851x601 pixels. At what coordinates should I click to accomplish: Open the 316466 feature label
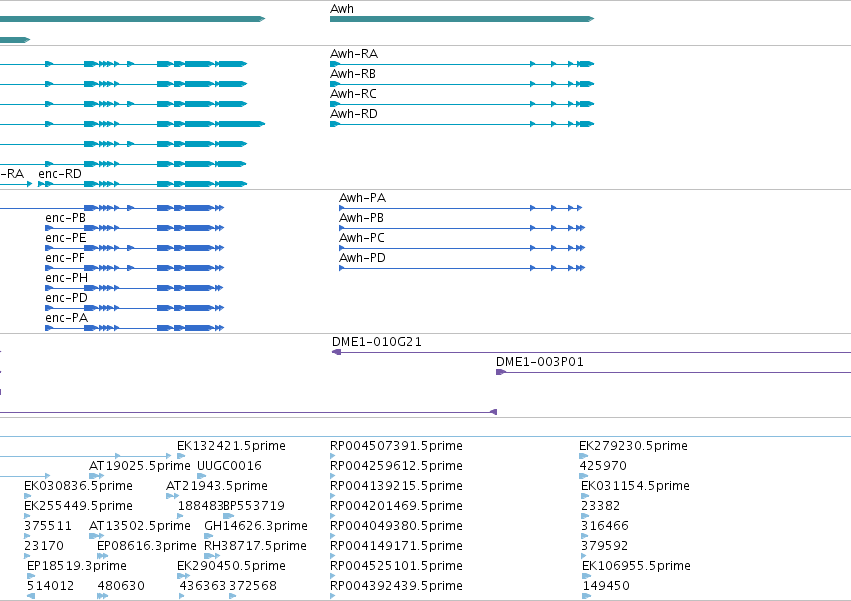[605, 526]
